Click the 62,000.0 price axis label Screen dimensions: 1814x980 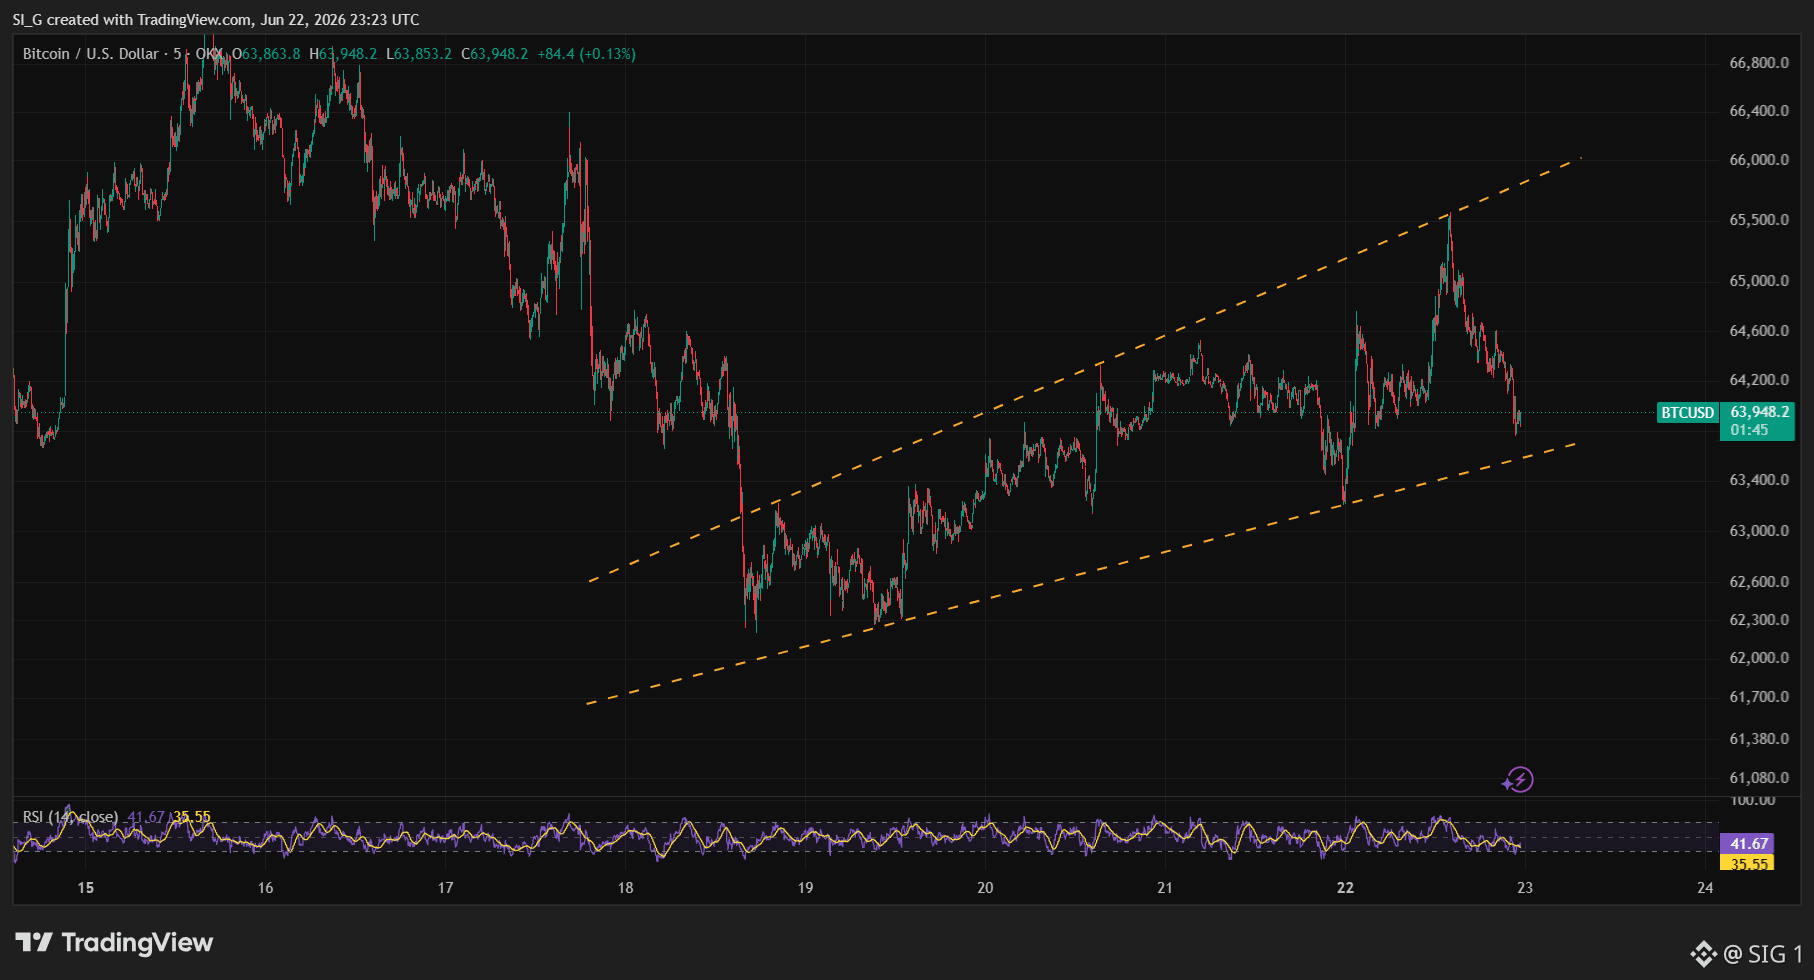tap(1759, 658)
